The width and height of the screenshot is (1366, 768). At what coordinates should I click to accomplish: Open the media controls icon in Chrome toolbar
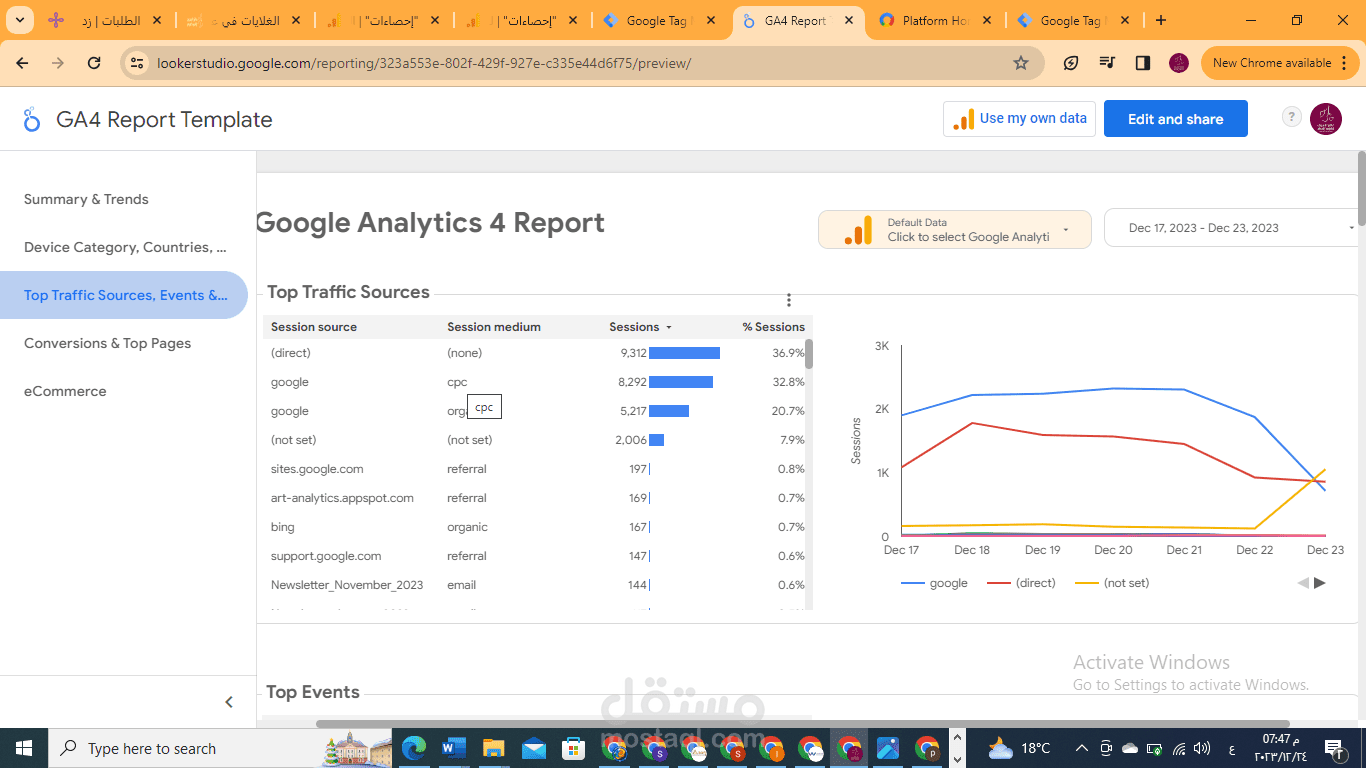(x=1107, y=63)
